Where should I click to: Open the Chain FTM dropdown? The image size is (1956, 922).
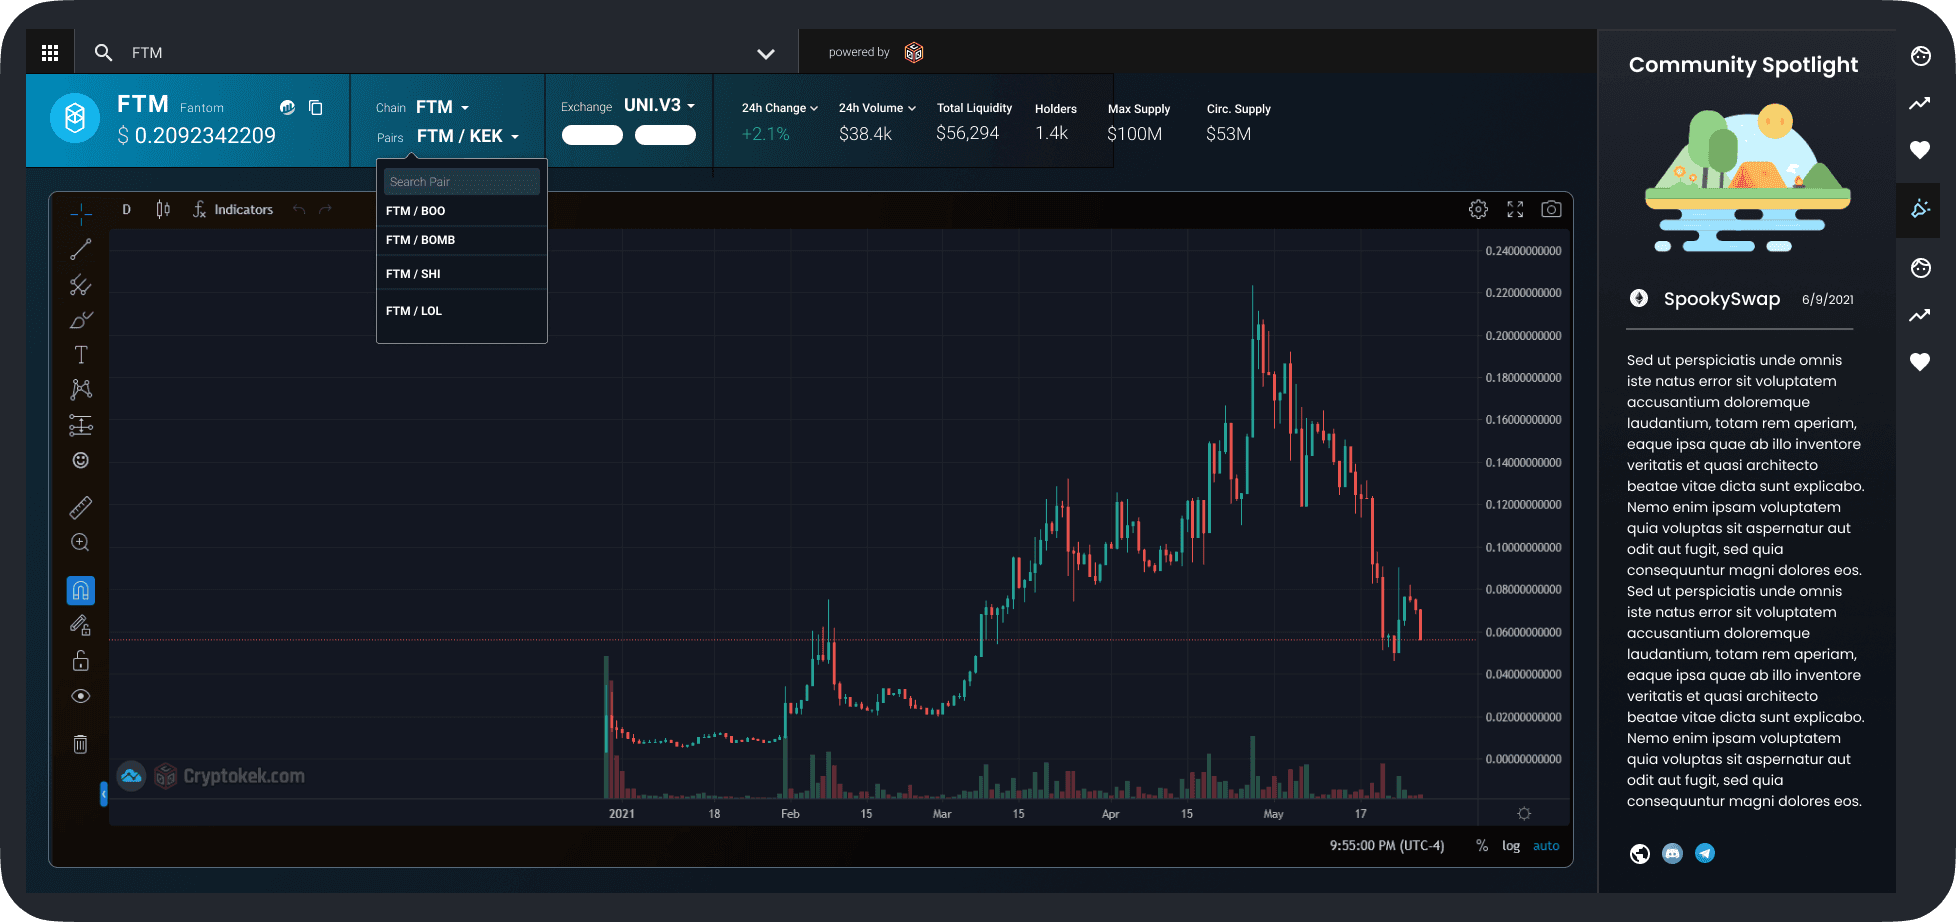pyautogui.click(x=442, y=107)
